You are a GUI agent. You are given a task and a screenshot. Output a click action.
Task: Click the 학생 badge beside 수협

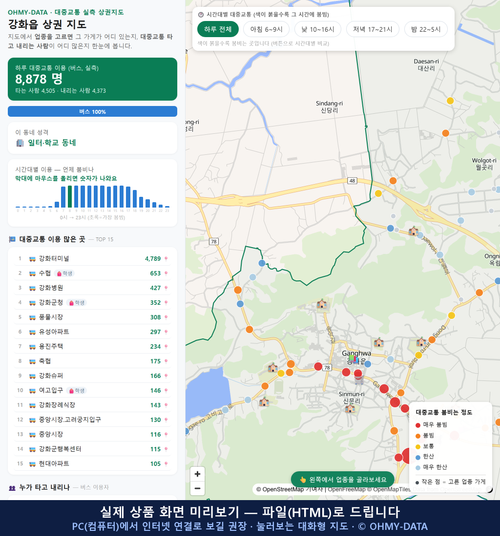65,273
